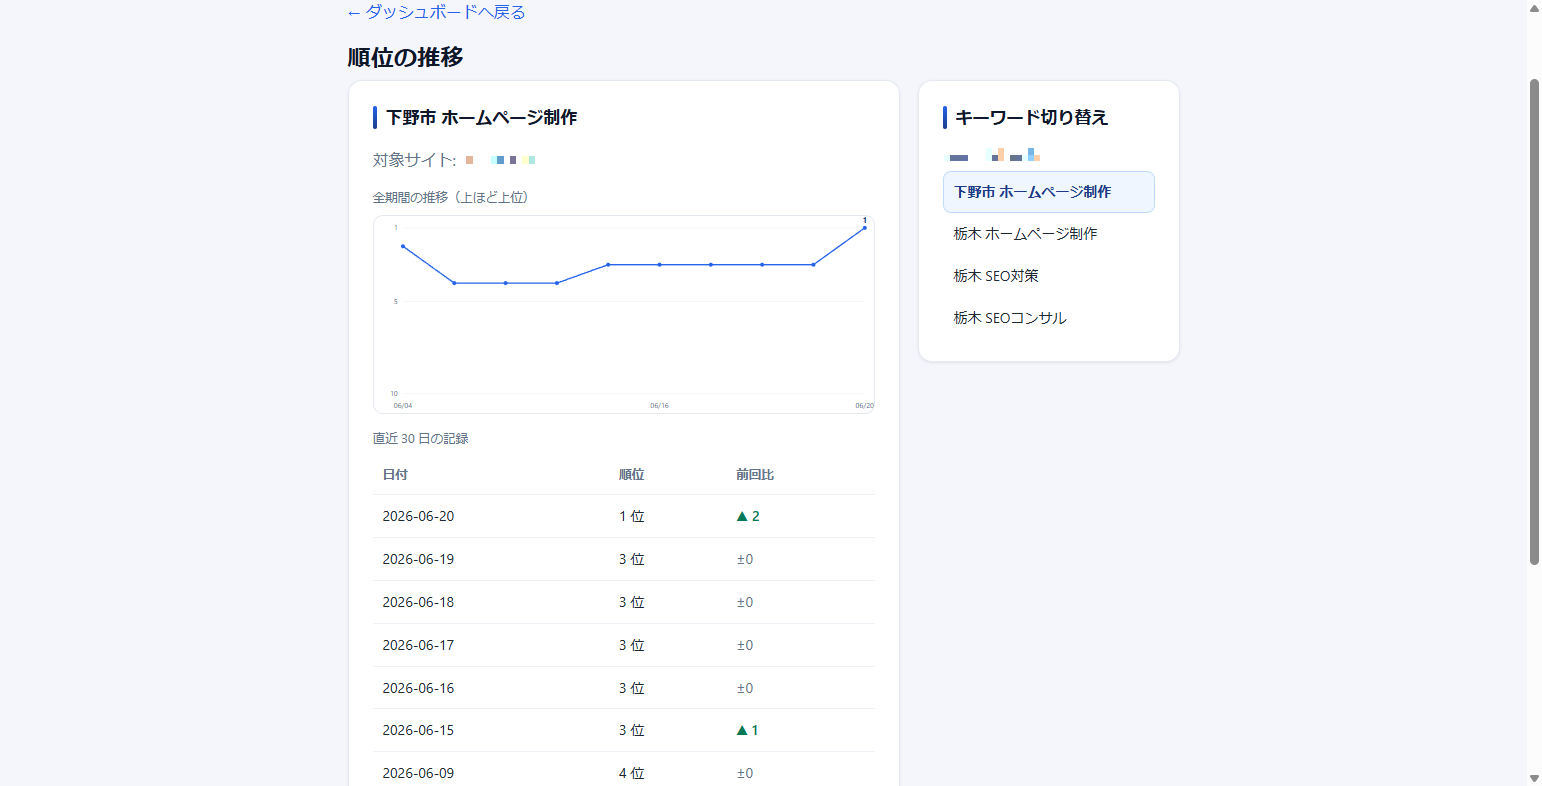Image resolution: width=1542 pixels, height=786 pixels.
Task: Click the 3 位 cell for 2026-06-19
Action: 631,560
